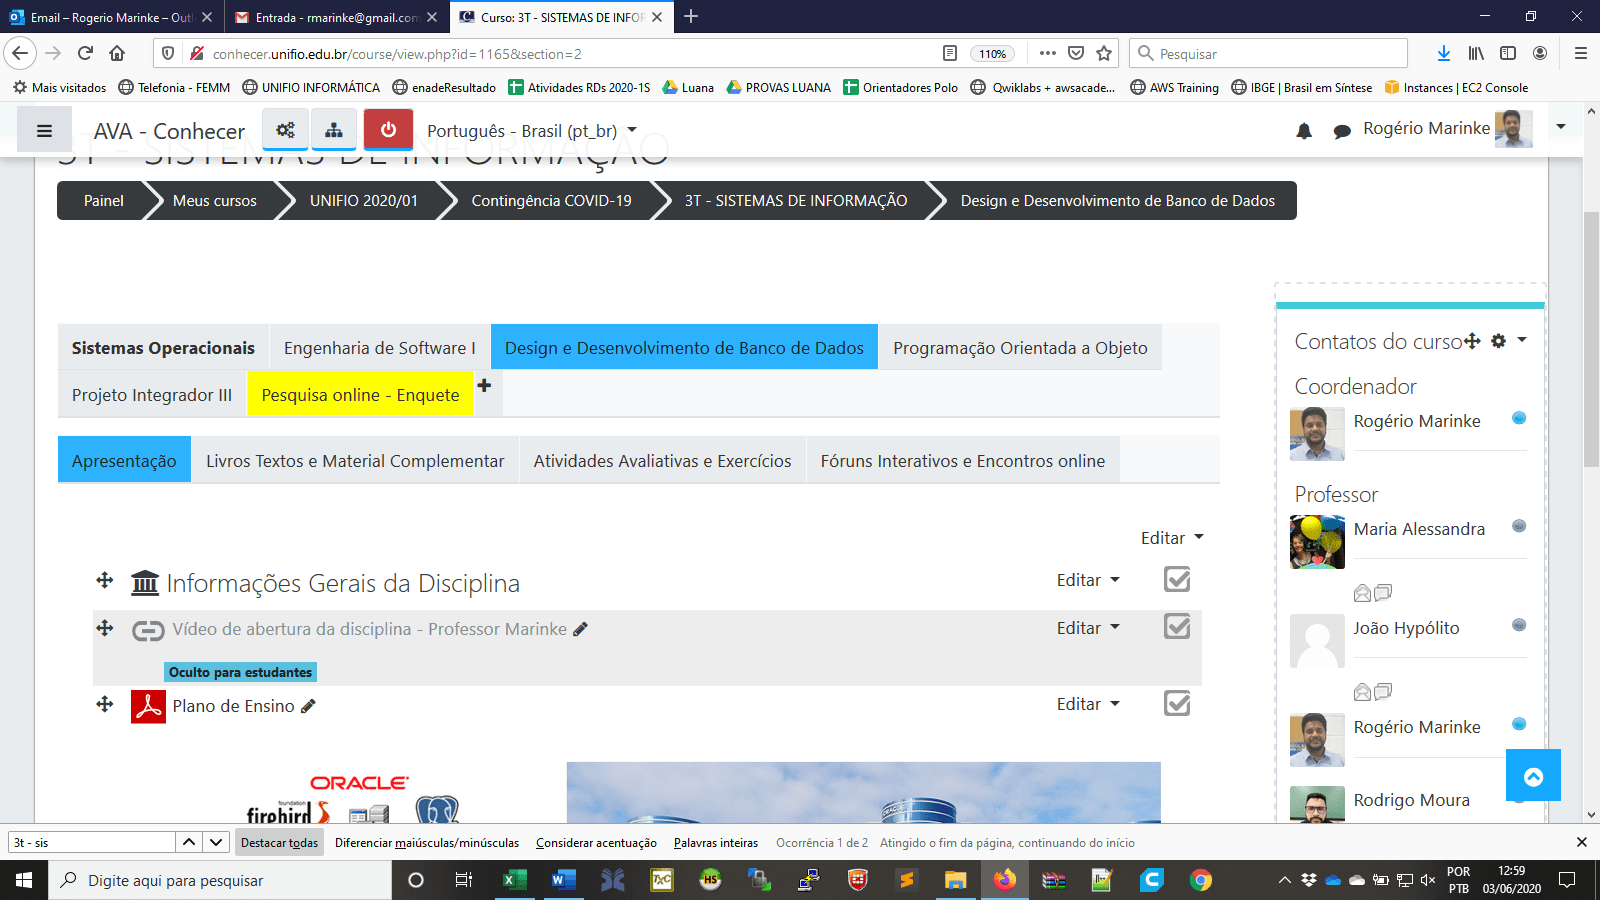The height and width of the screenshot is (900, 1600).
Task: Click the pencil icon beside Plano de Ensino
Action: (308, 706)
